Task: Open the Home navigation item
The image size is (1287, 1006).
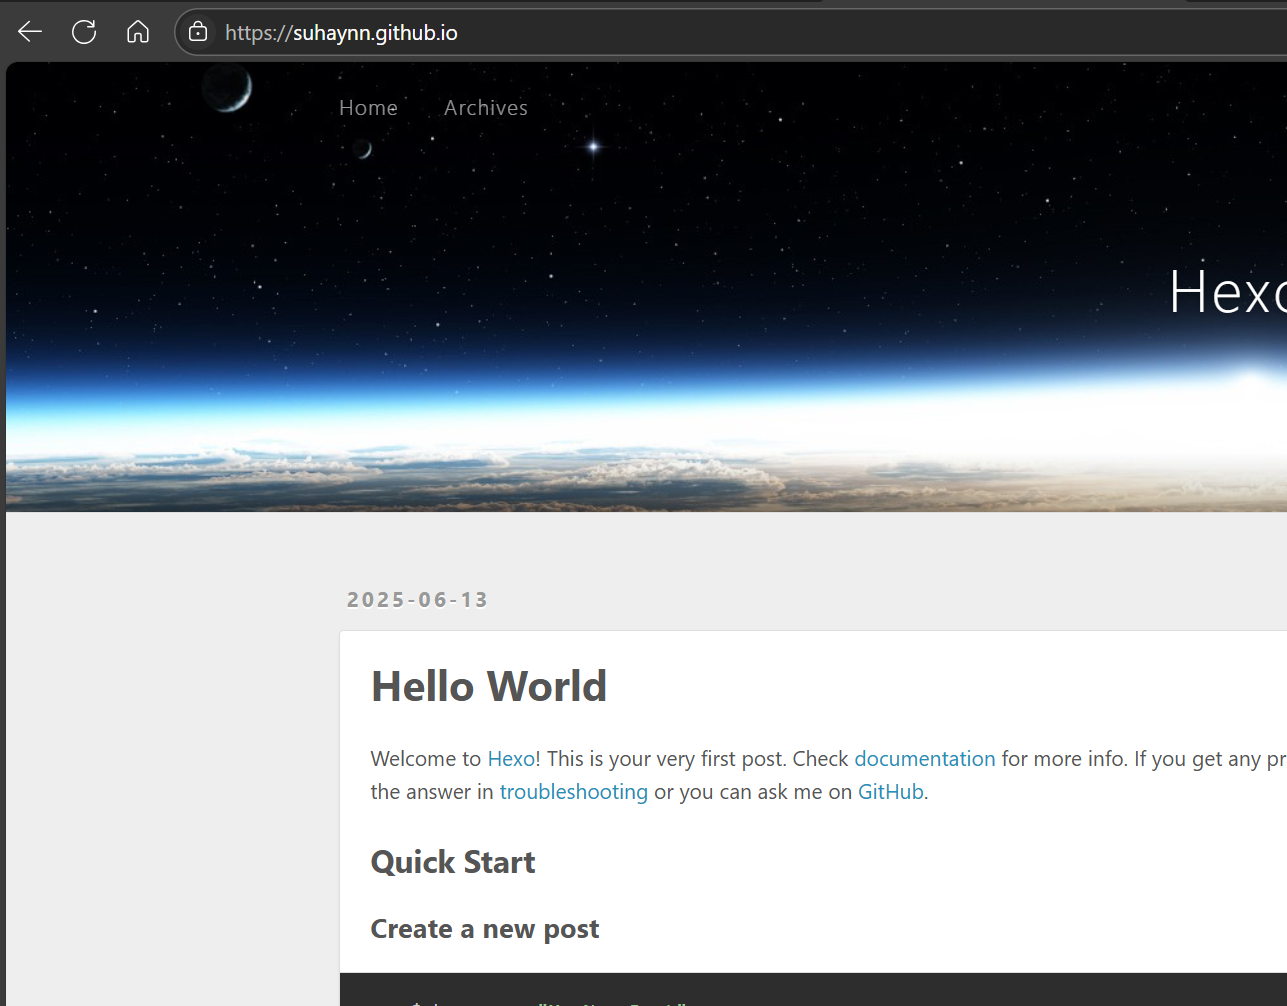Action: [368, 108]
